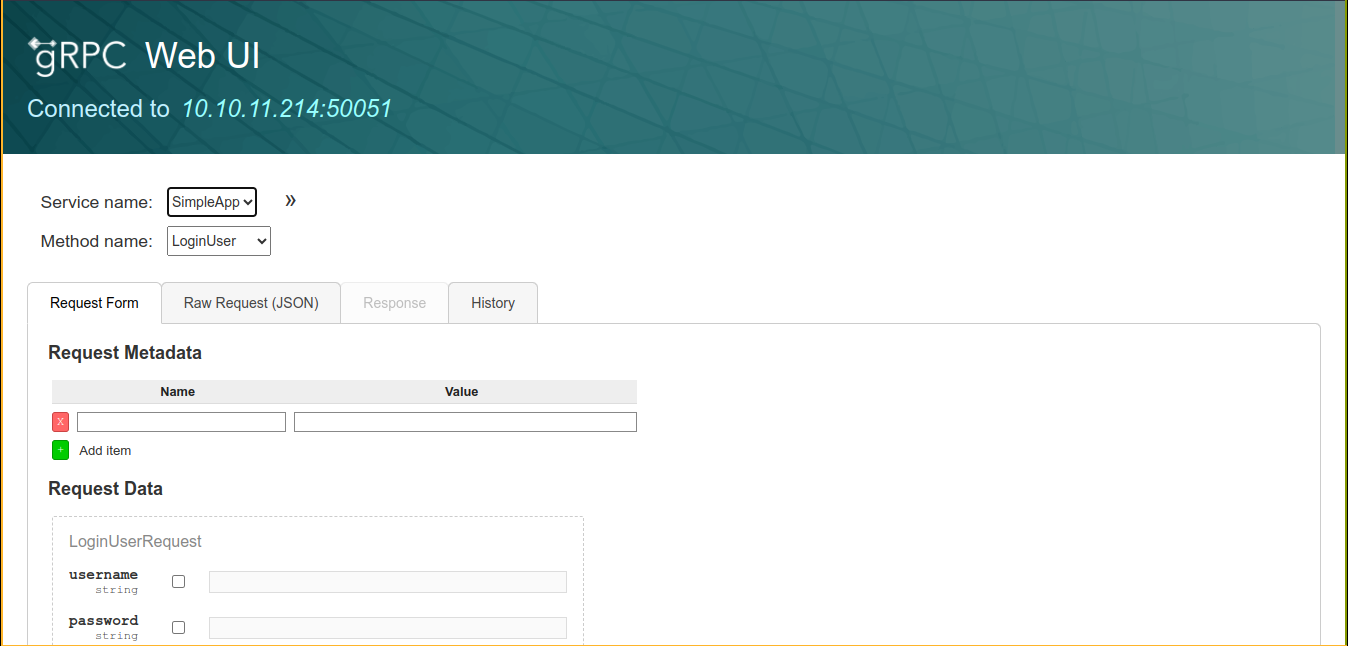This screenshot has height=646, width=1348.
Task: Open the Method name dropdown
Action: (x=218, y=241)
